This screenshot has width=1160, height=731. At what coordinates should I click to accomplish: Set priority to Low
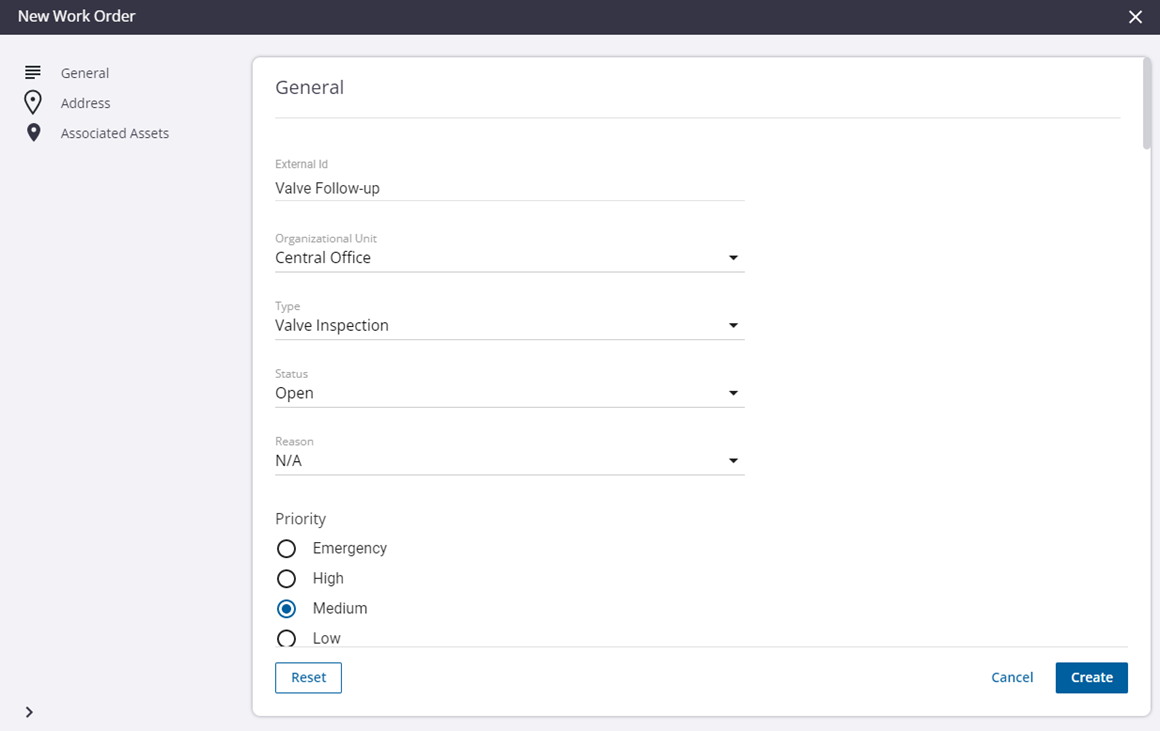[x=287, y=638]
